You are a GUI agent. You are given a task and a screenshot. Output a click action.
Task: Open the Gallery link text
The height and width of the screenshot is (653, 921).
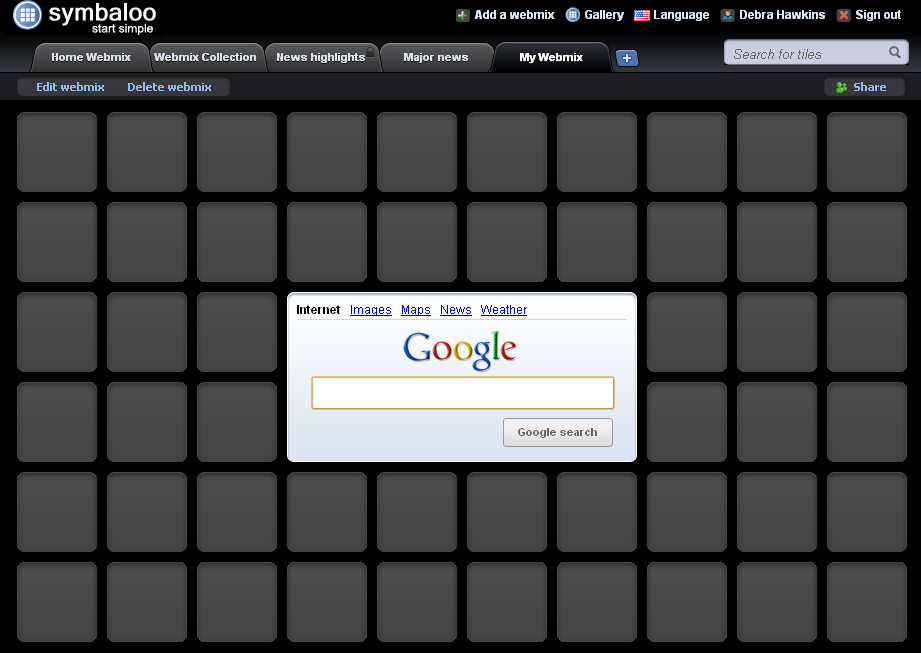[x=604, y=15]
